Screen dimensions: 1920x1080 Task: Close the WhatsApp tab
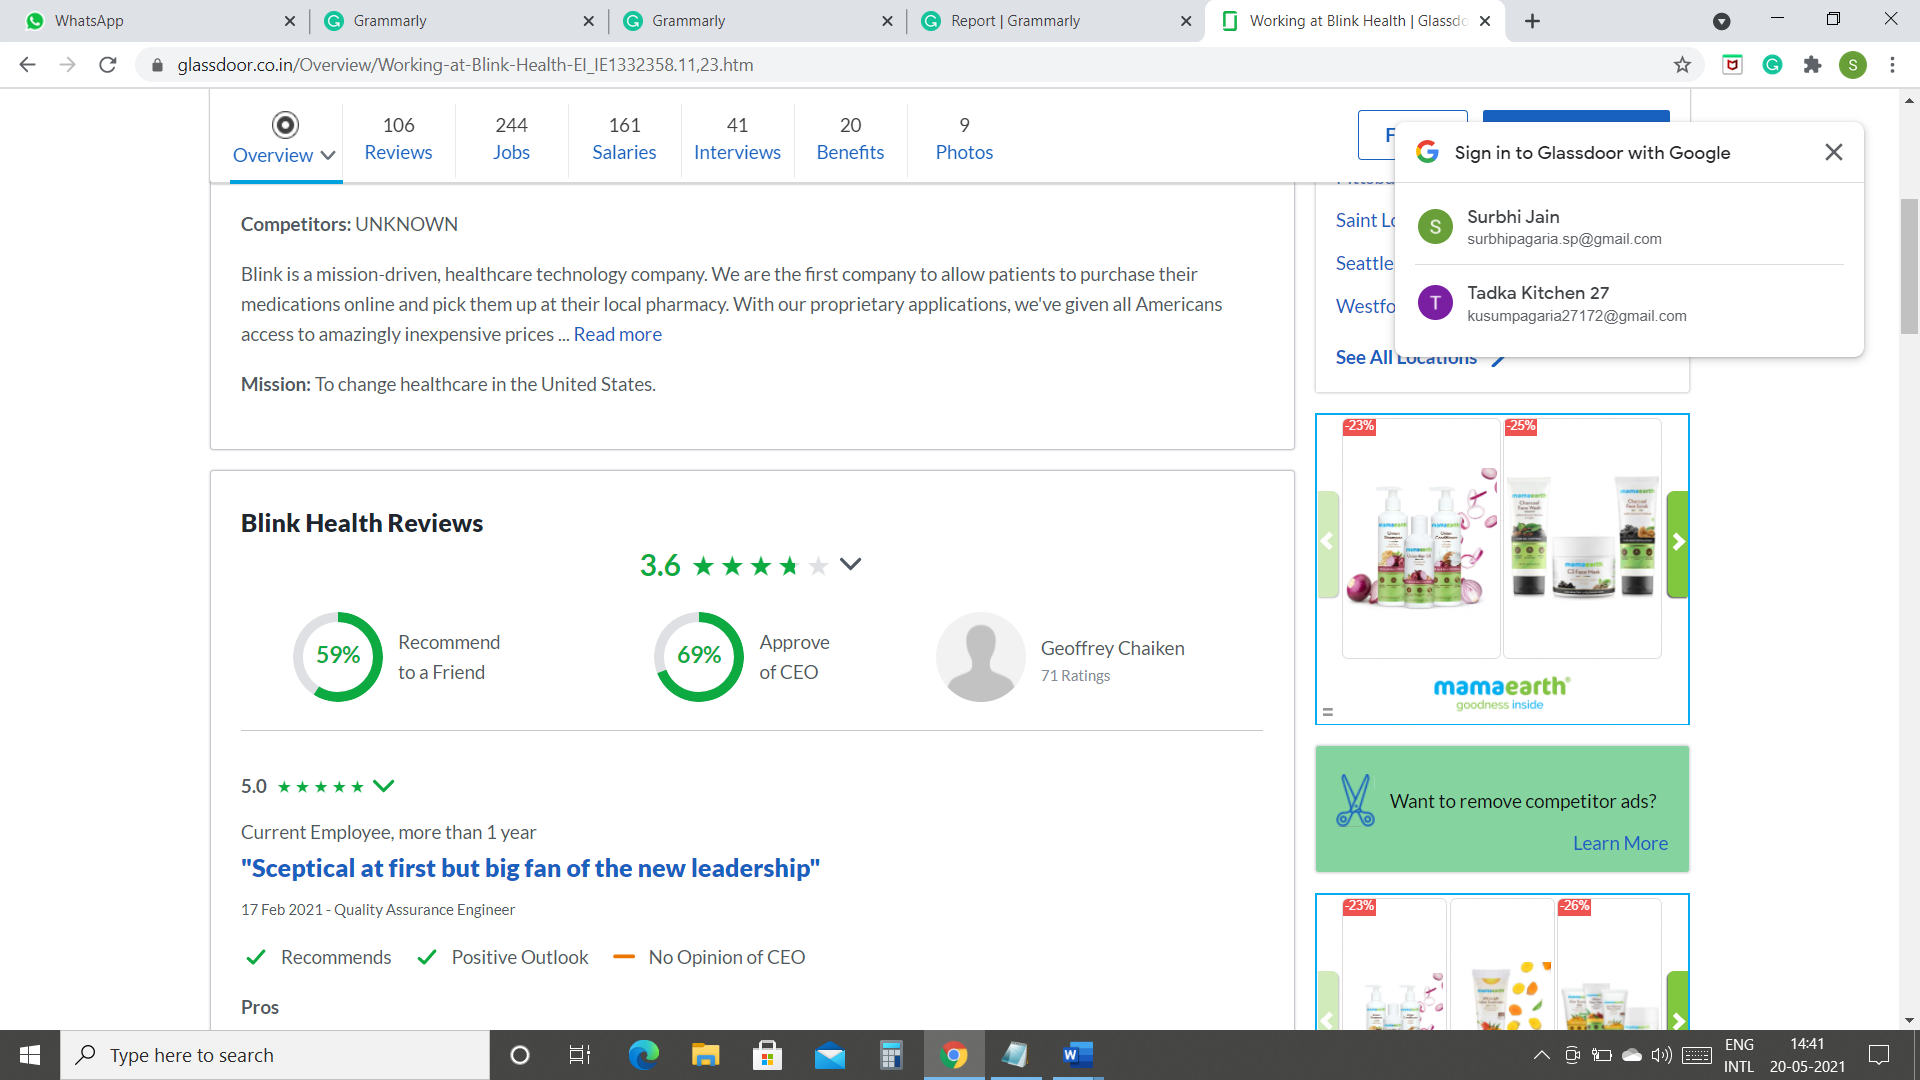pos(290,21)
